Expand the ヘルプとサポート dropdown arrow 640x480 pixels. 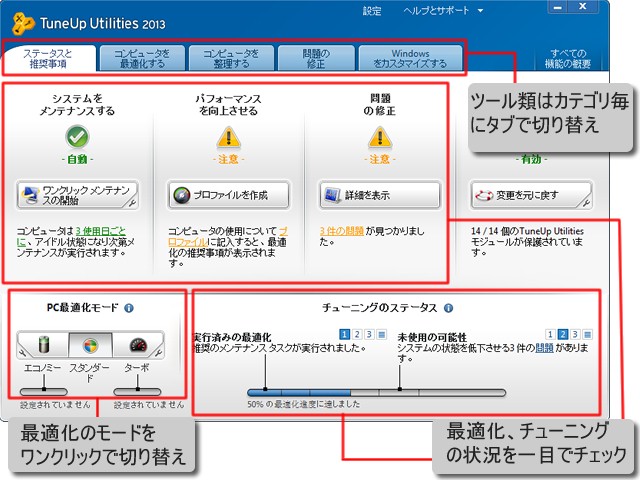(480, 11)
